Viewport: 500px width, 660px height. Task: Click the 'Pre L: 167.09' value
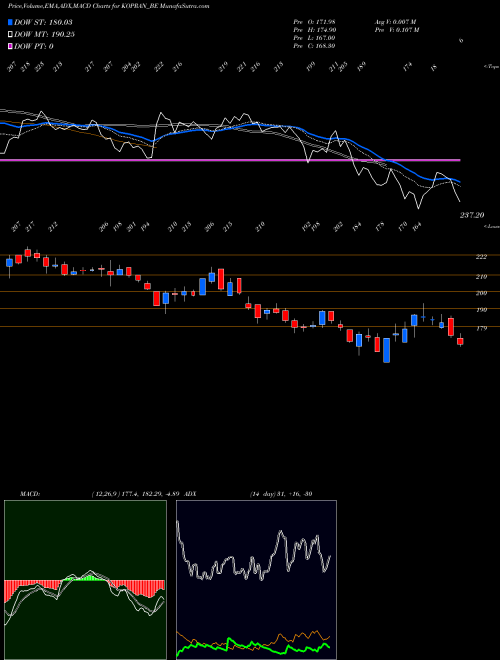tap(314, 38)
